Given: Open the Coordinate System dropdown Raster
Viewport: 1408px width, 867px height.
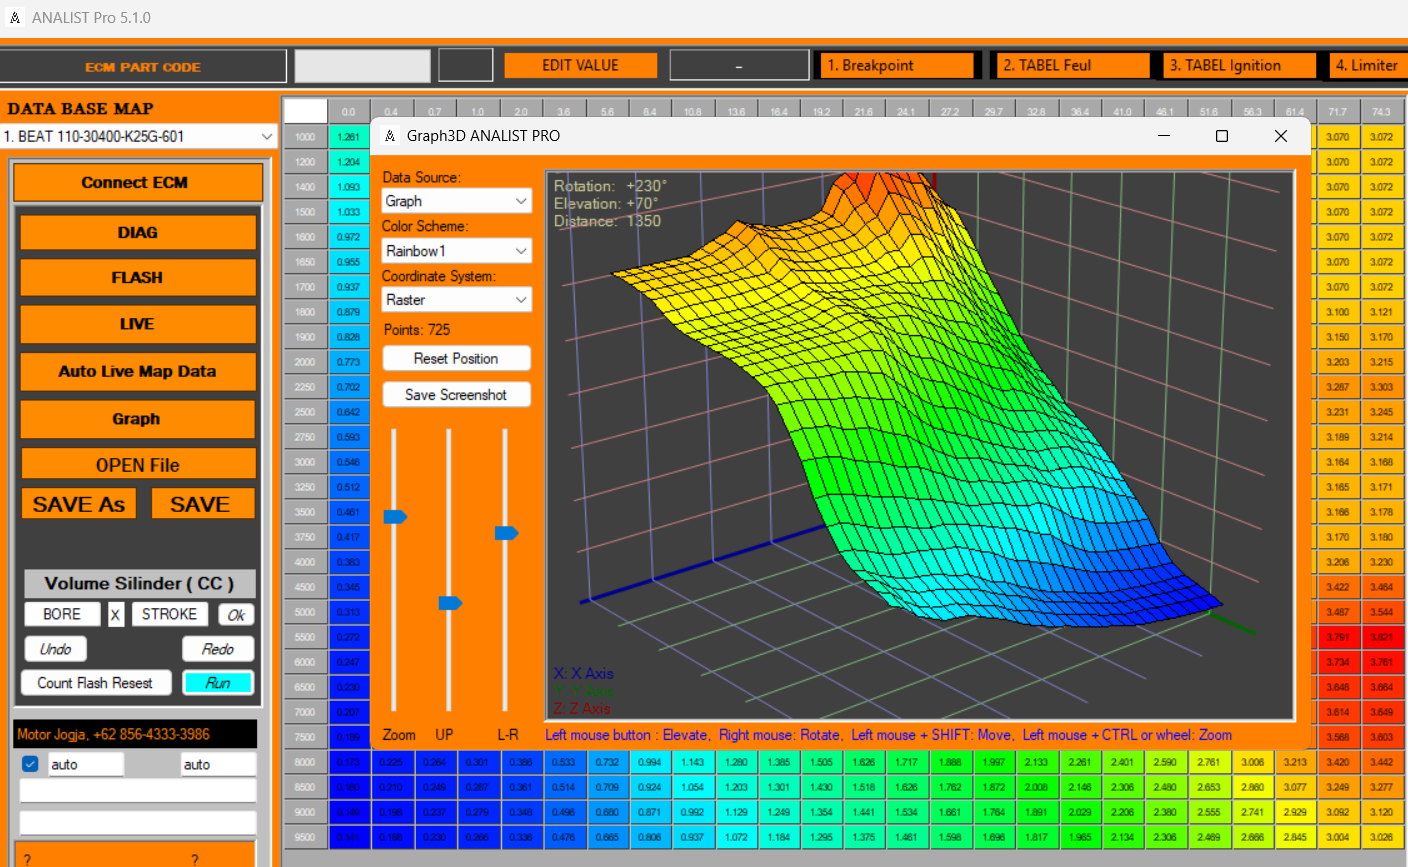Looking at the screenshot, I should coord(457,300).
